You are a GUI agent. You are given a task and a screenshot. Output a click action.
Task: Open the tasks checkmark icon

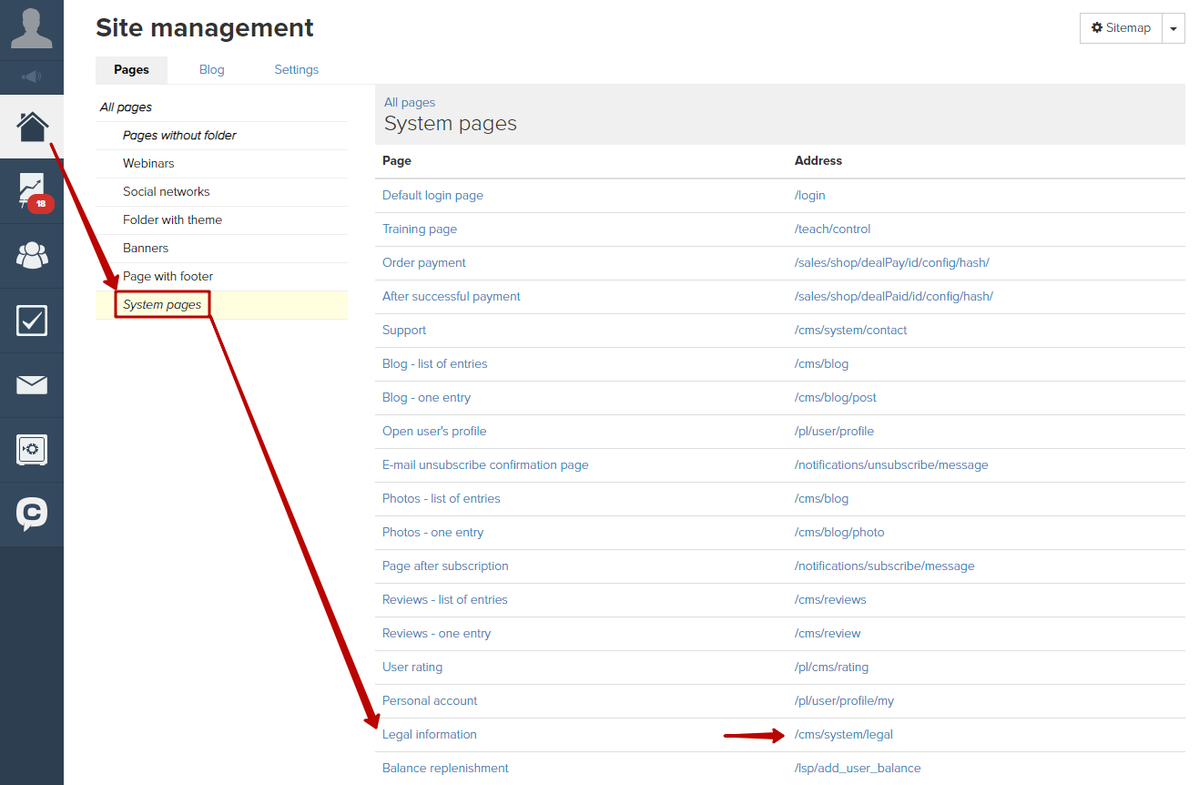tap(31, 320)
